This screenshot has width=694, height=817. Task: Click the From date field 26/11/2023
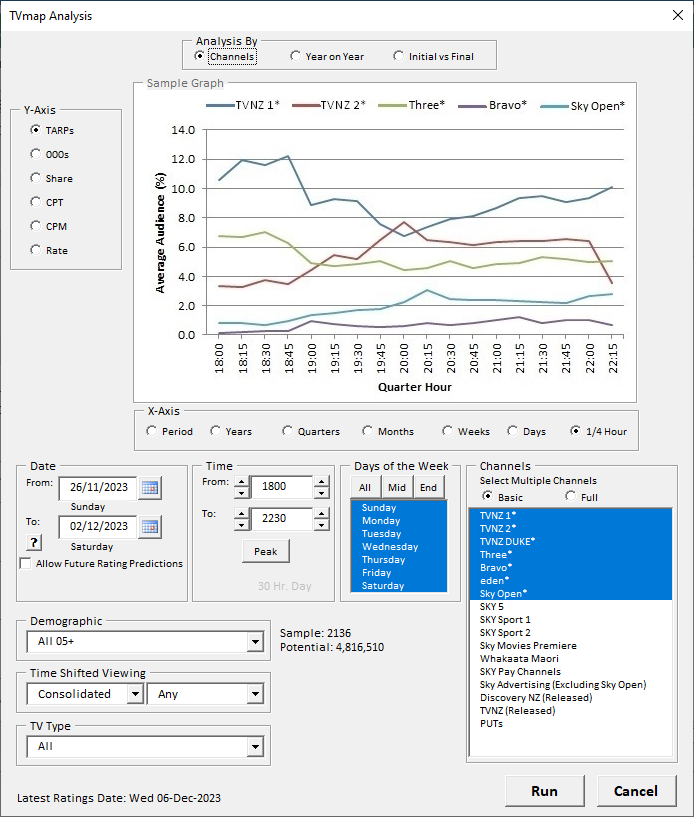[x=98, y=488]
